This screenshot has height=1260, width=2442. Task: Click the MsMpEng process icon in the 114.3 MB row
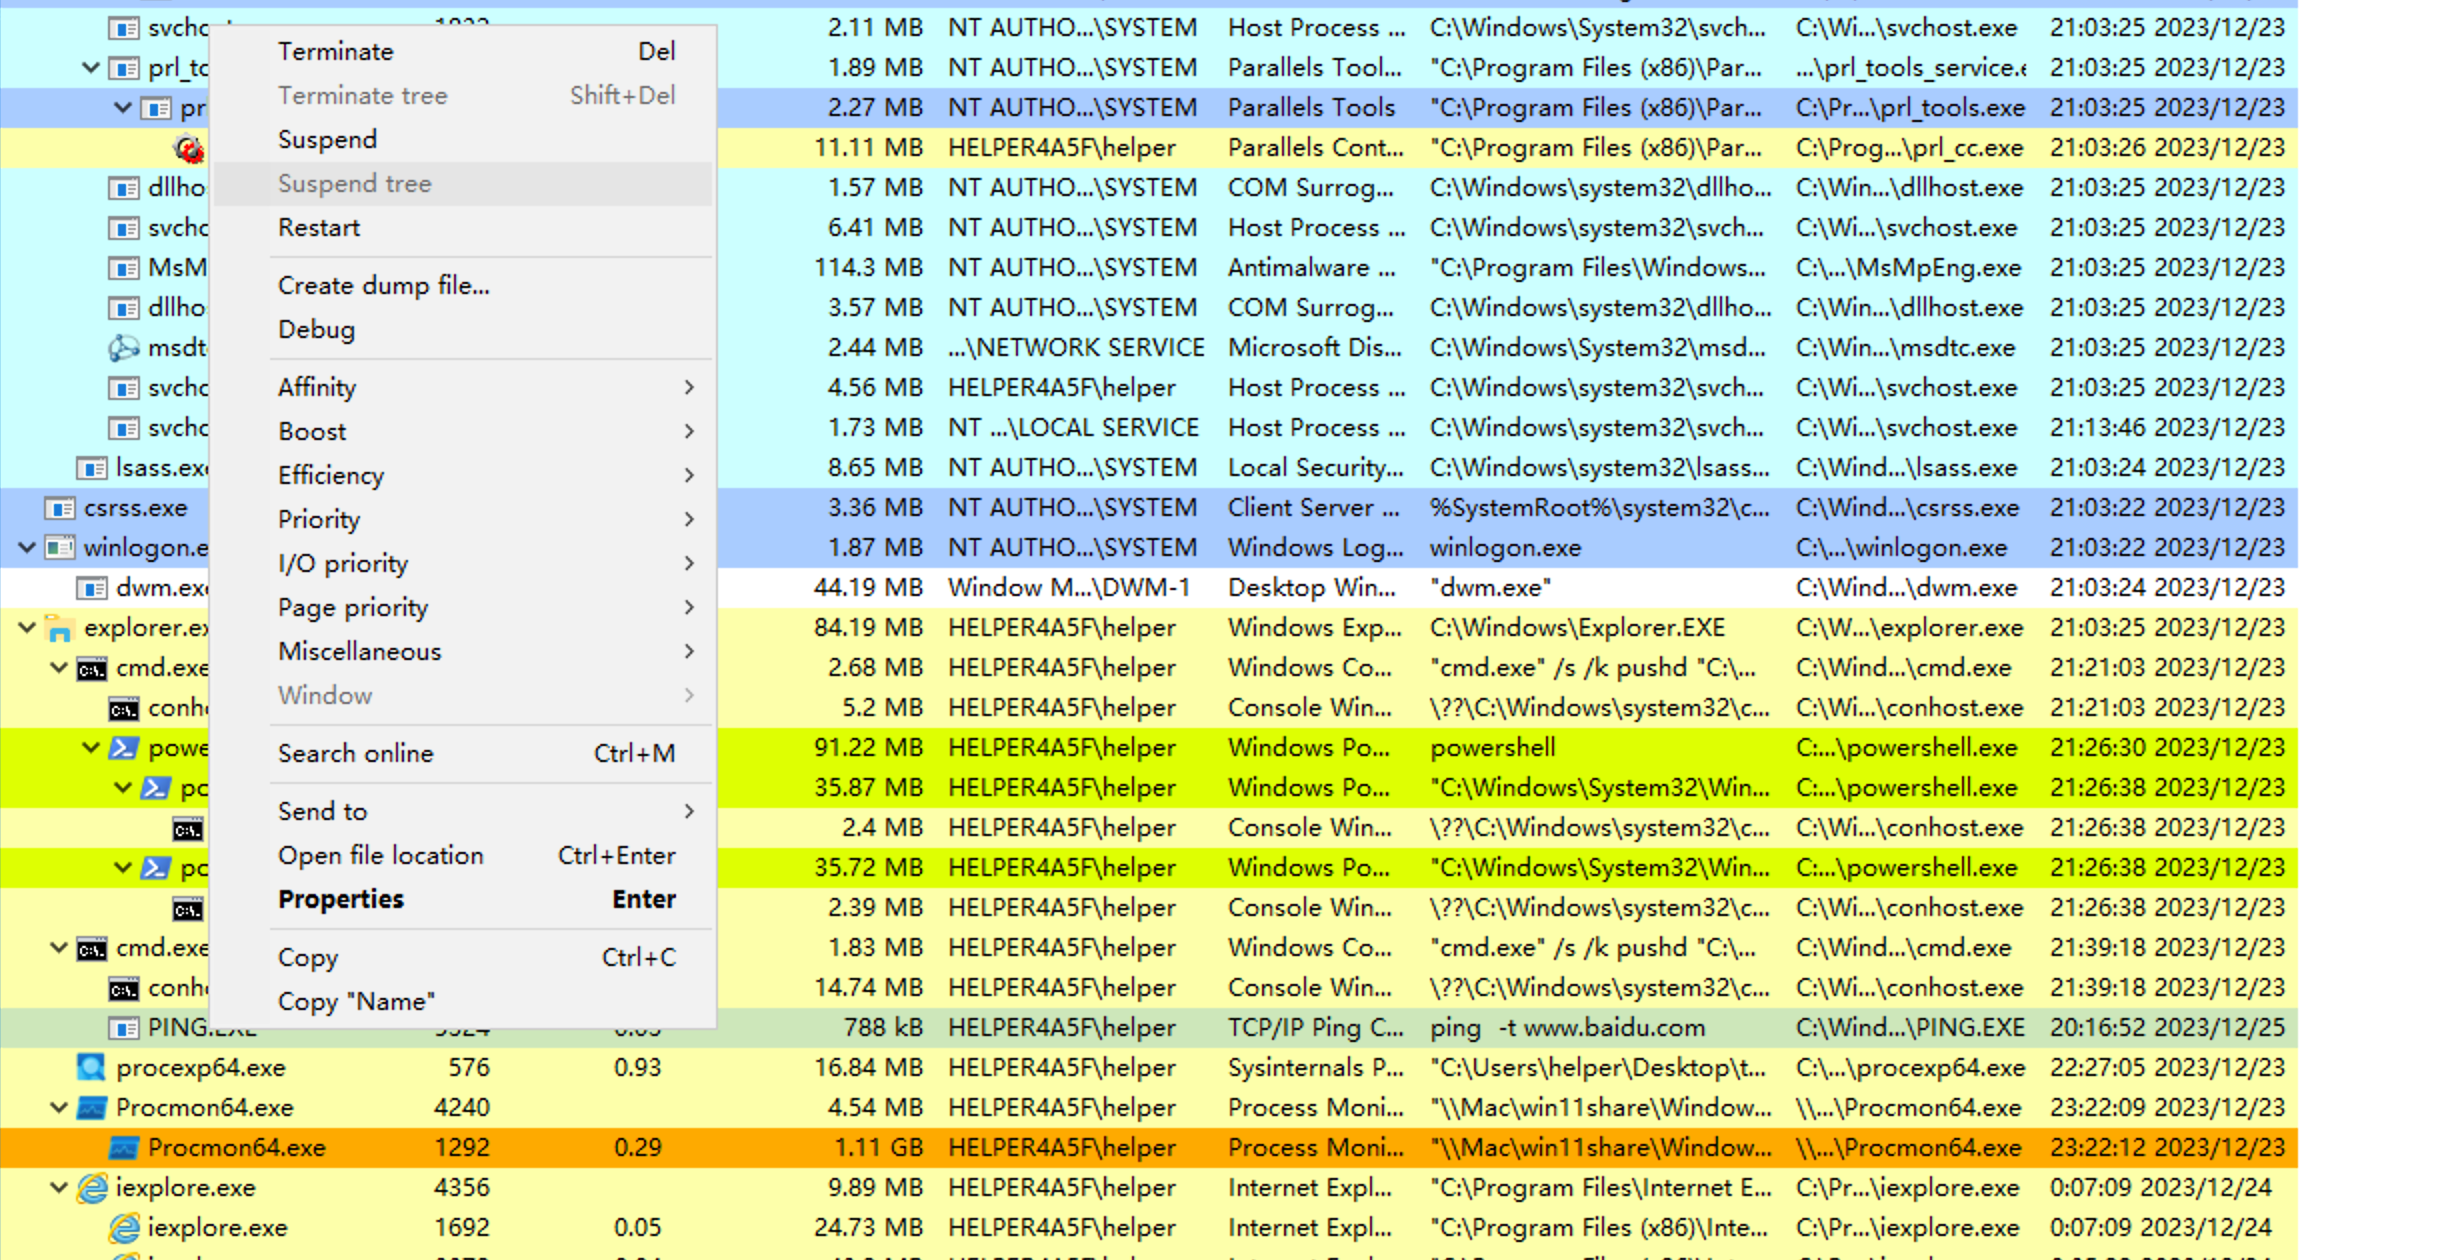pyautogui.click(x=124, y=268)
